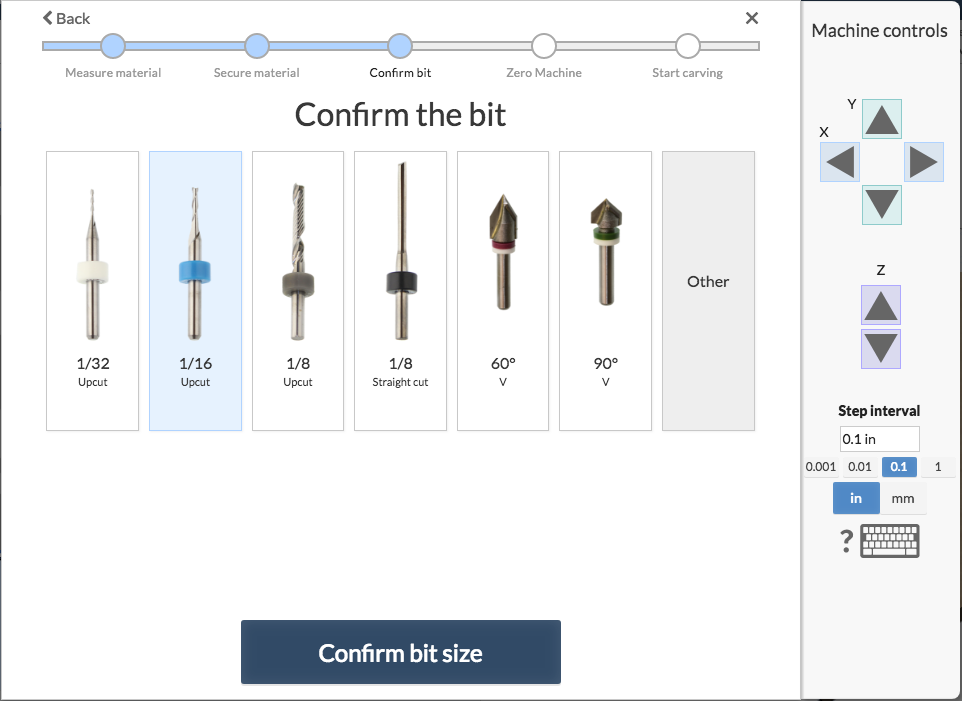Jump to the Zero Machine step

[543, 46]
